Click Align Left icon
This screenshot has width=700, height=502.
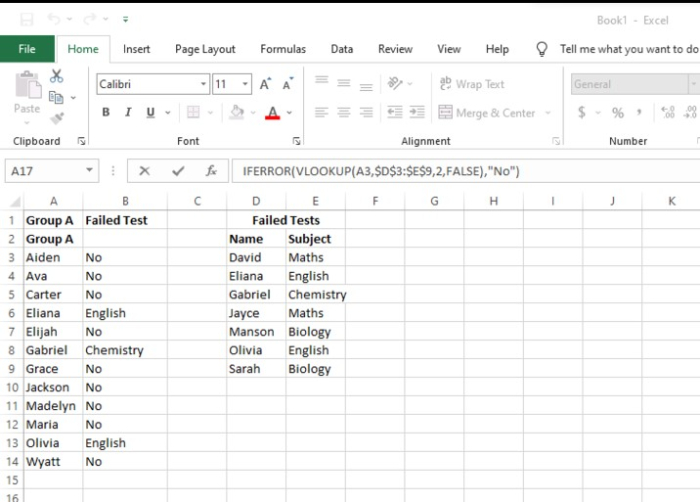click(321, 112)
